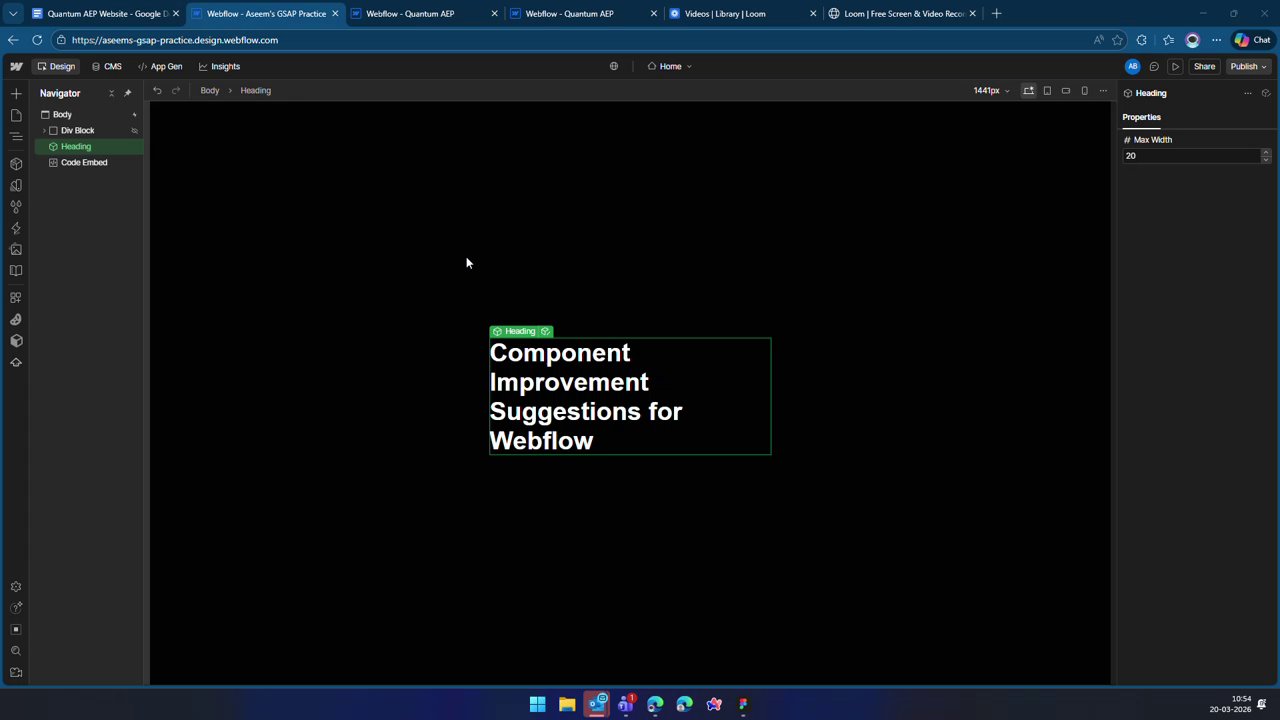1280x720 pixels.
Task: Open the video tutorials camera icon
Action: coord(15,673)
